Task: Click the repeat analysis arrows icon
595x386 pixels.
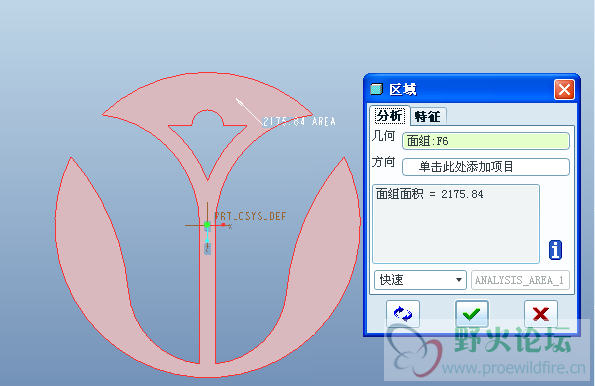Action: click(403, 314)
